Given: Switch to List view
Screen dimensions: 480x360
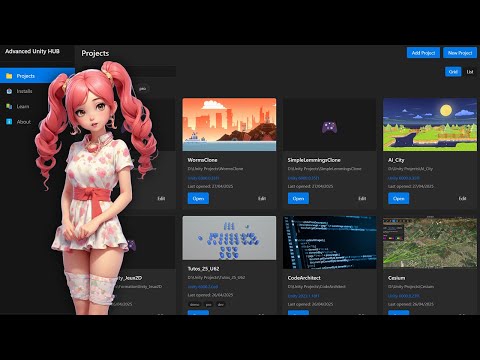Looking at the screenshot, I should point(470,72).
